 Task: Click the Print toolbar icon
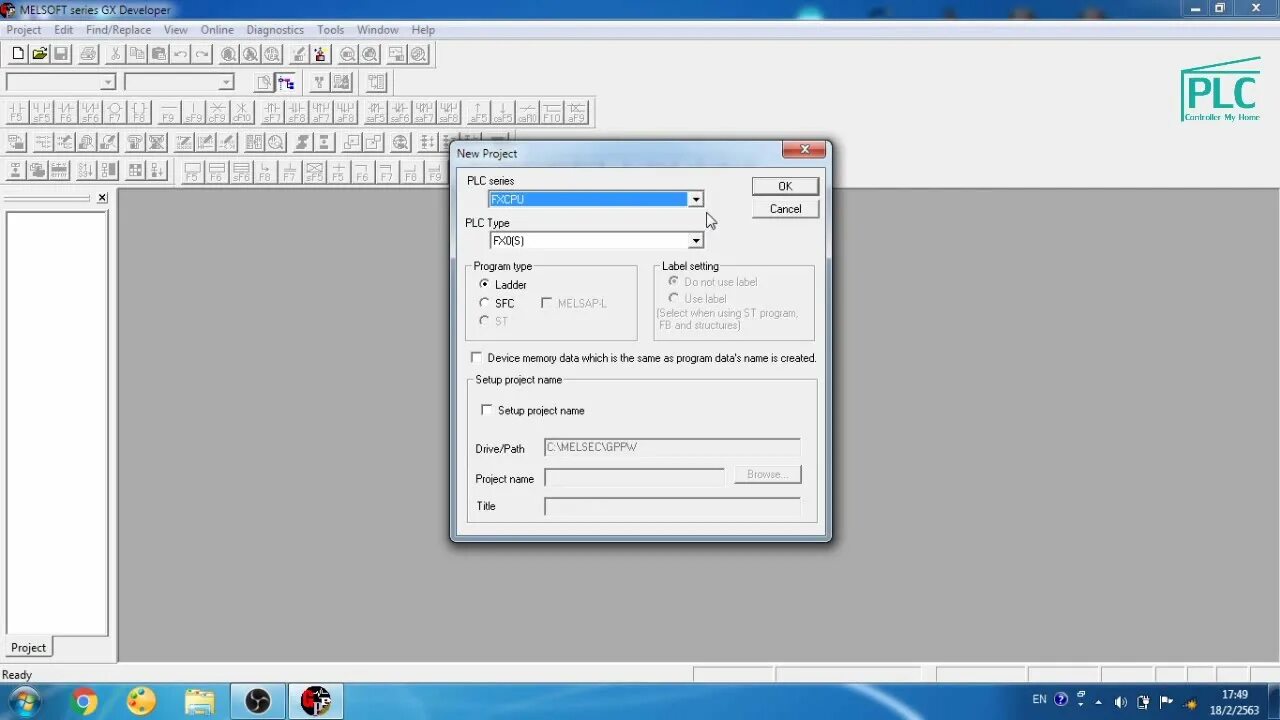[x=88, y=54]
